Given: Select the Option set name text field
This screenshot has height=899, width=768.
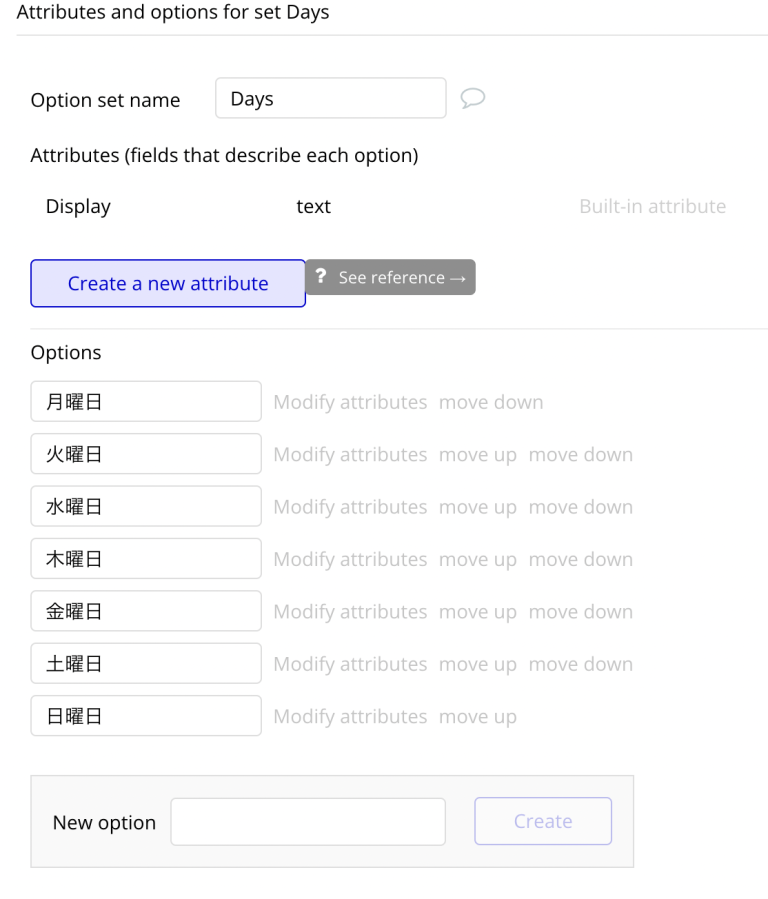Looking at the screenshot, I should (330, 97).
